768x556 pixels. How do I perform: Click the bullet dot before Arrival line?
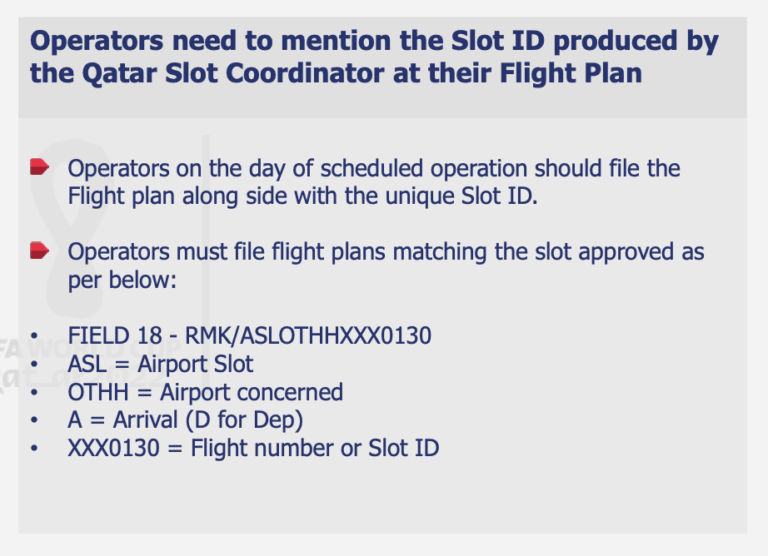(x=35, y=420)
